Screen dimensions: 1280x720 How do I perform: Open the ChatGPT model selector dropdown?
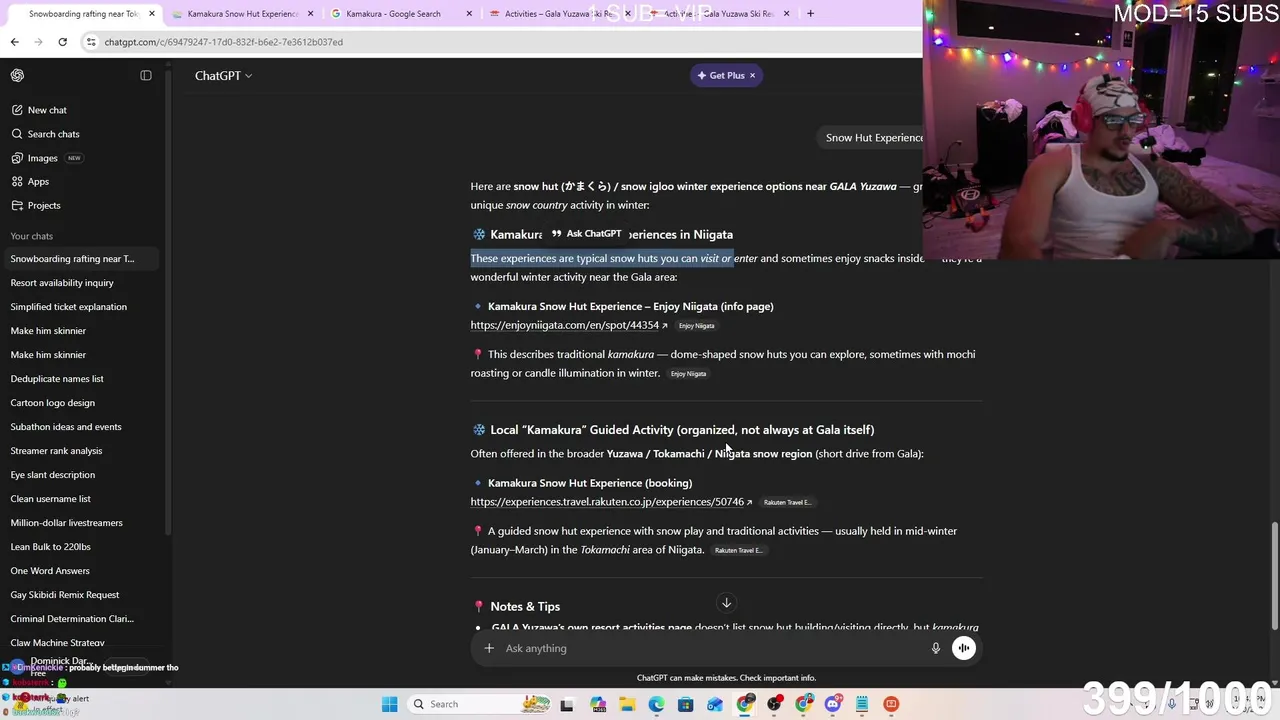223,75
